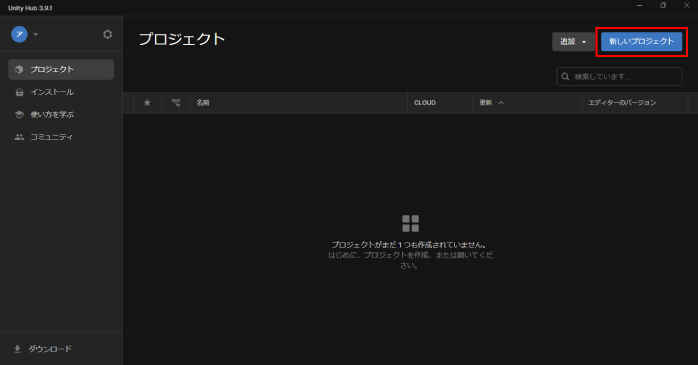Click the empty projects grid icon
The image size is (698, 365).
click(410, 223)
